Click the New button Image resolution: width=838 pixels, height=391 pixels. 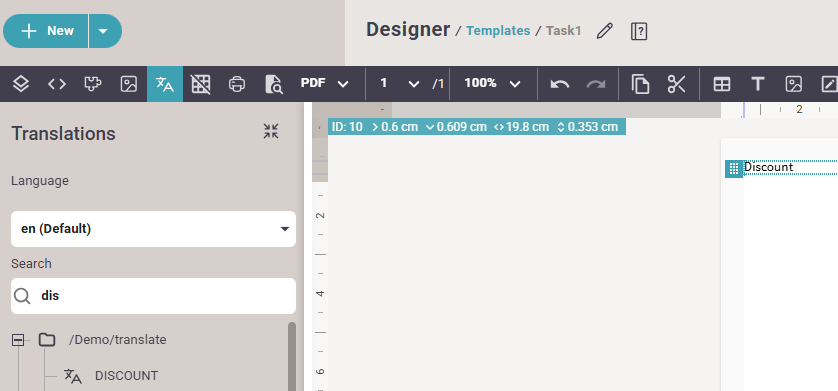click(46, 31)
